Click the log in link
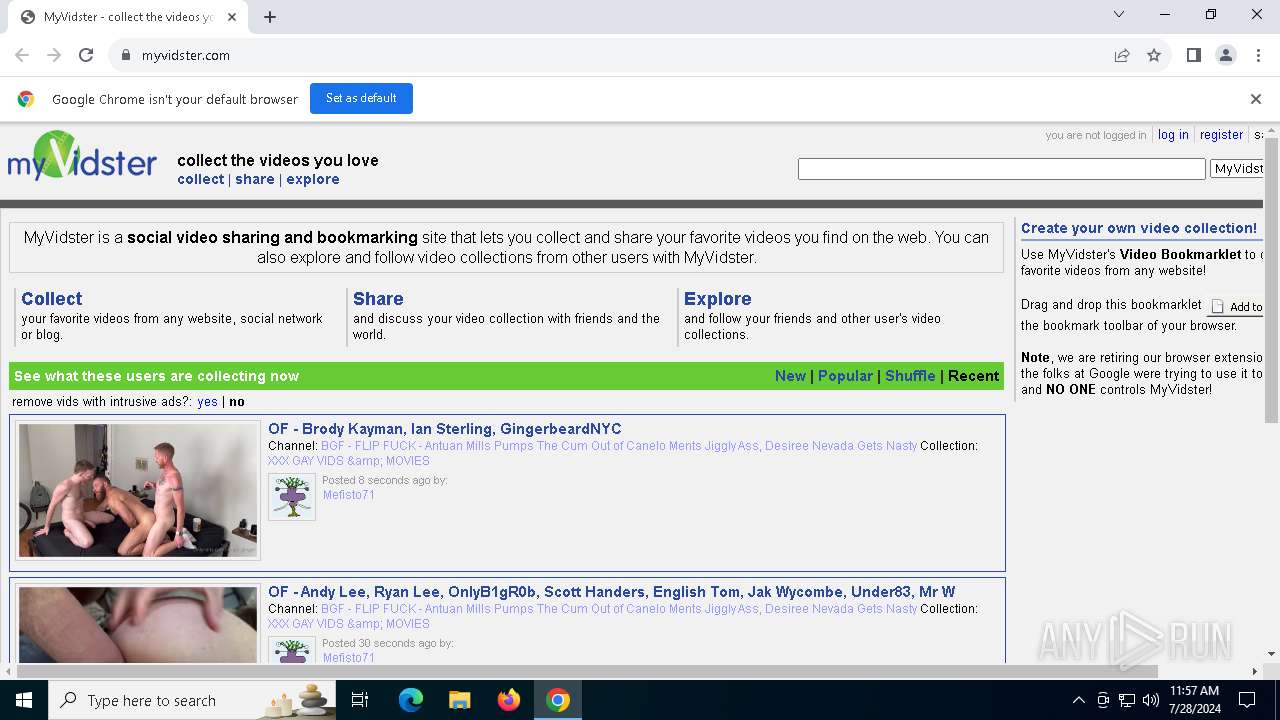The image size is (1280, 720). pyautogui.click(x=1173, y=135)
